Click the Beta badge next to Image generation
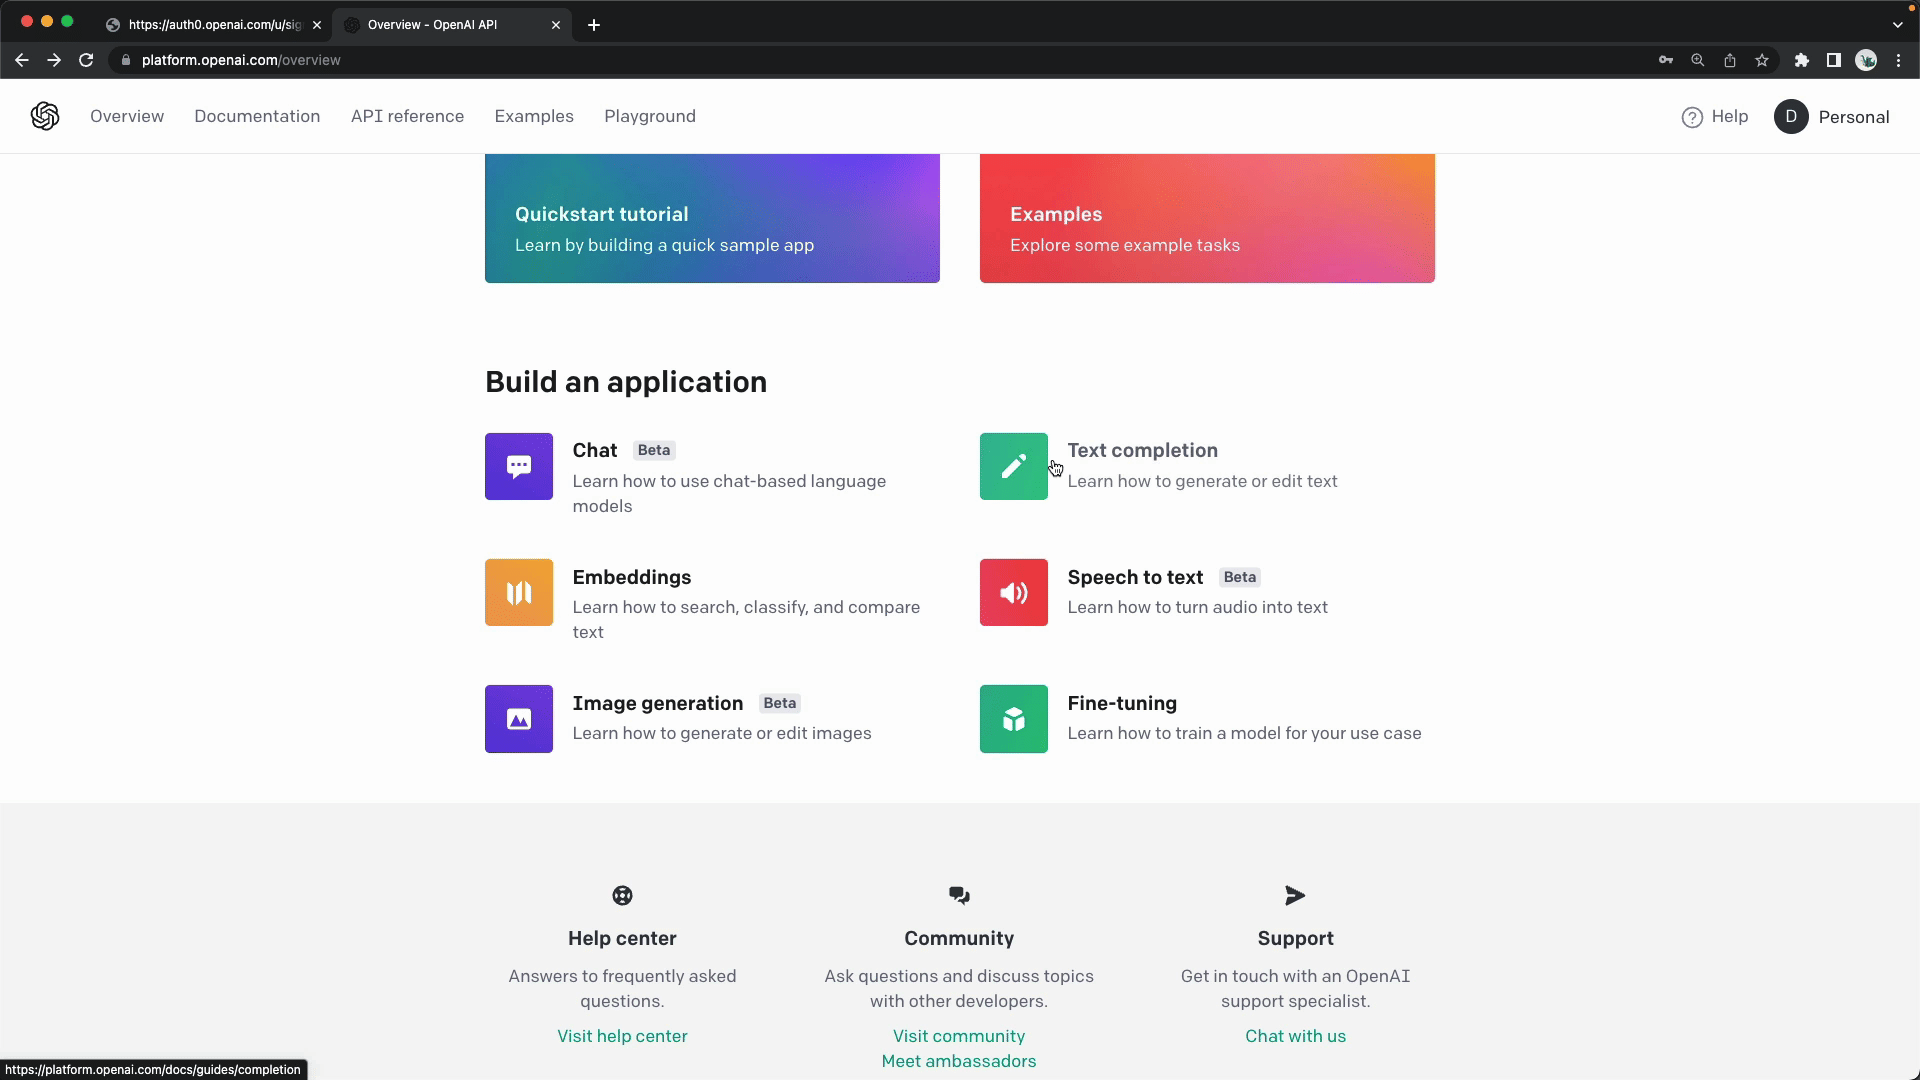1920x1080 pixels. [780, 703]
